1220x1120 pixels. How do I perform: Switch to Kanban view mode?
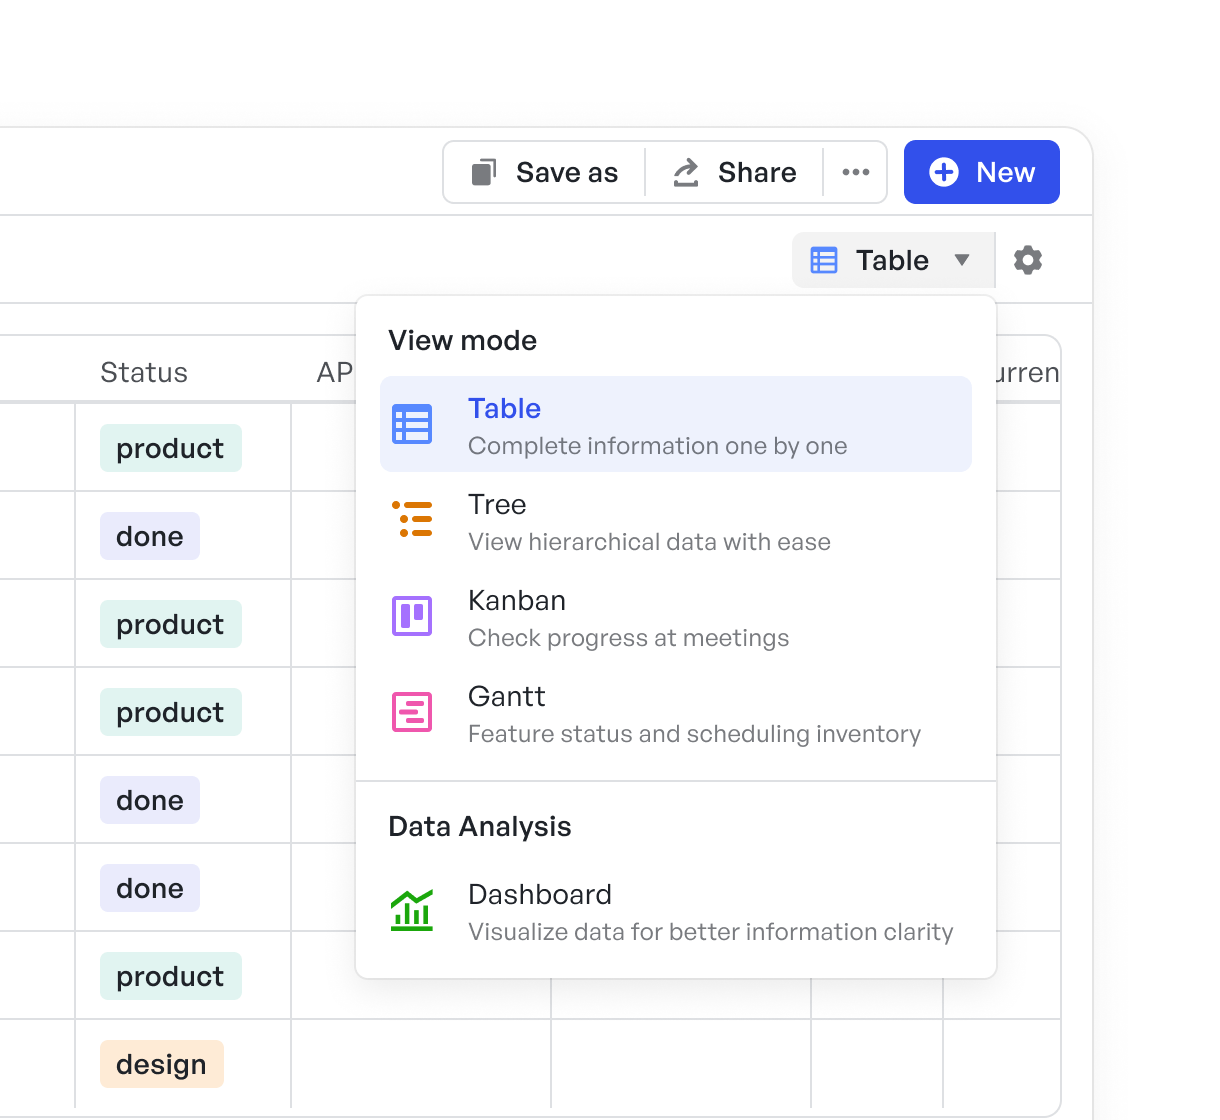(x=676, y=616)
